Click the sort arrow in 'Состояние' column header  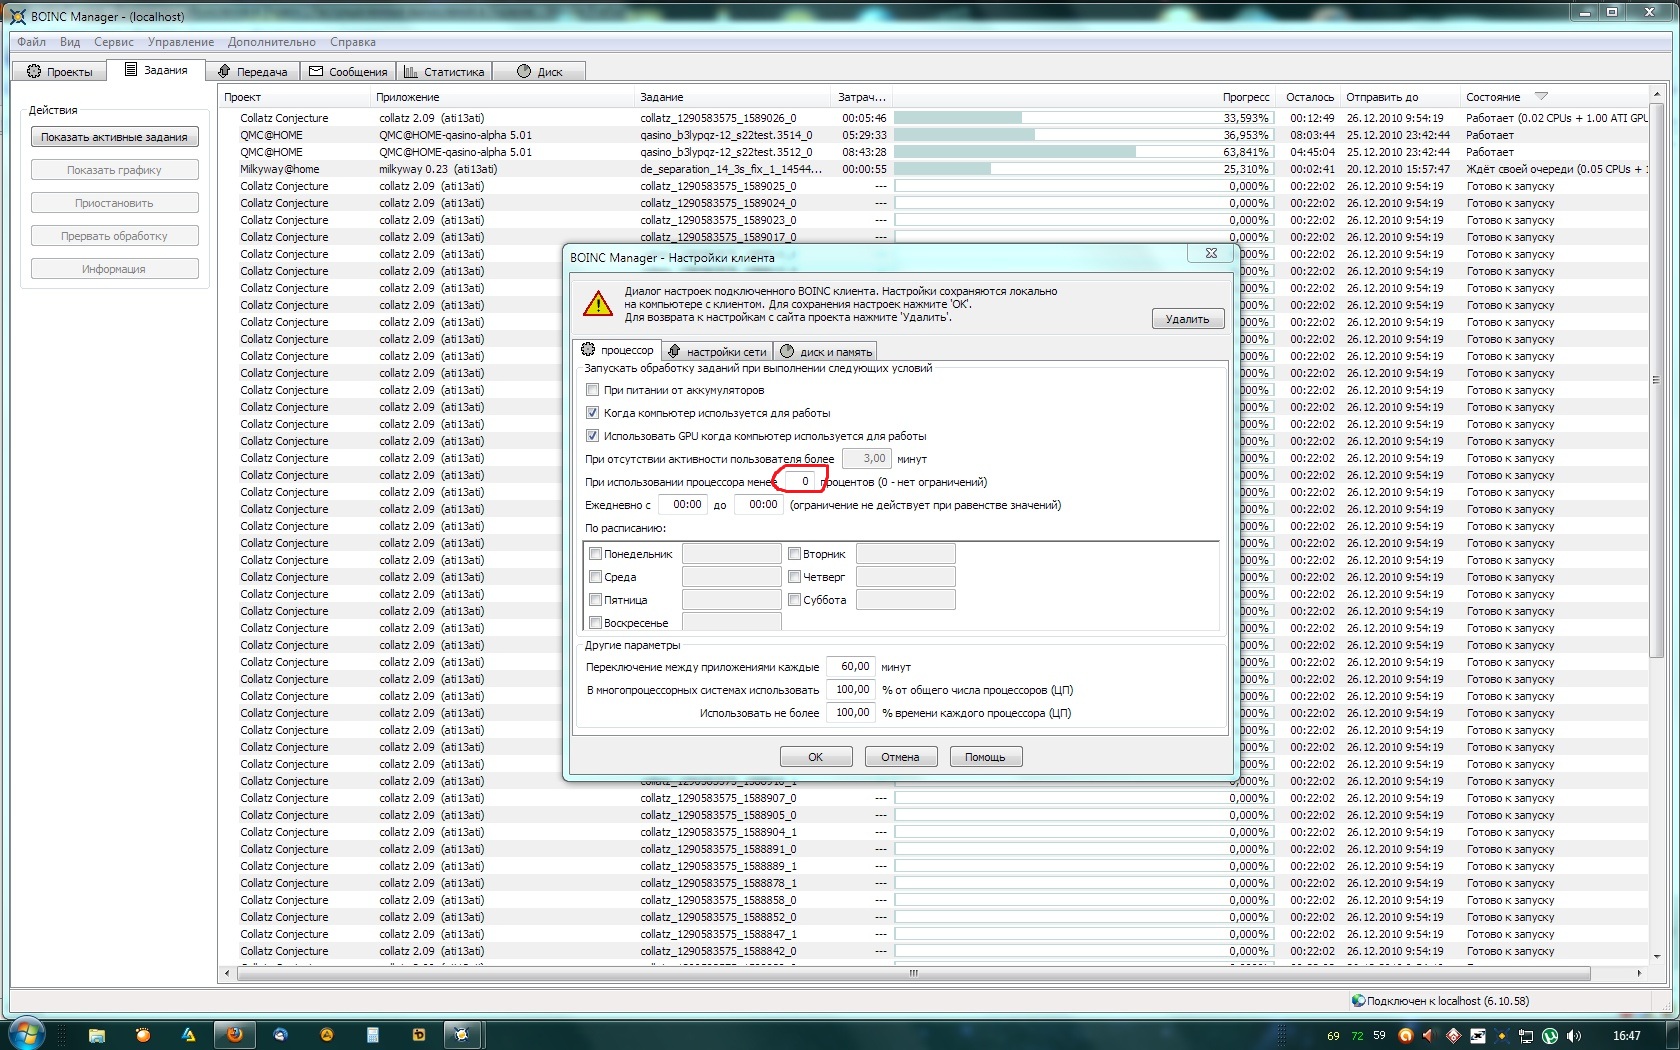coord(1541,97)
